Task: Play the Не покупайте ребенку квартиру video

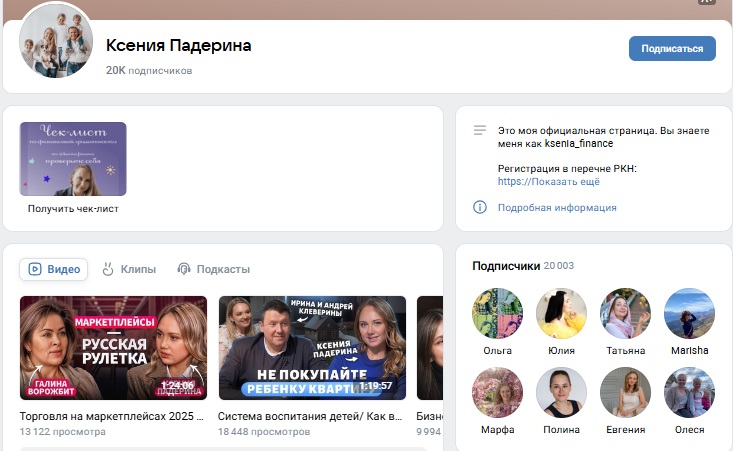Action: pos(312,348)
